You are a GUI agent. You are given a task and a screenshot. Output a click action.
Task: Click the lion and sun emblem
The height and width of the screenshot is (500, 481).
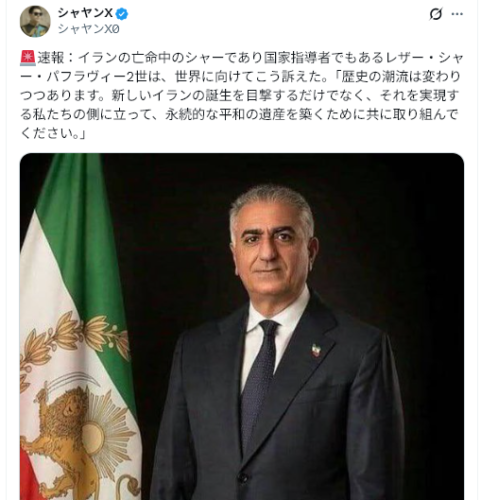[x=78, y=433]
